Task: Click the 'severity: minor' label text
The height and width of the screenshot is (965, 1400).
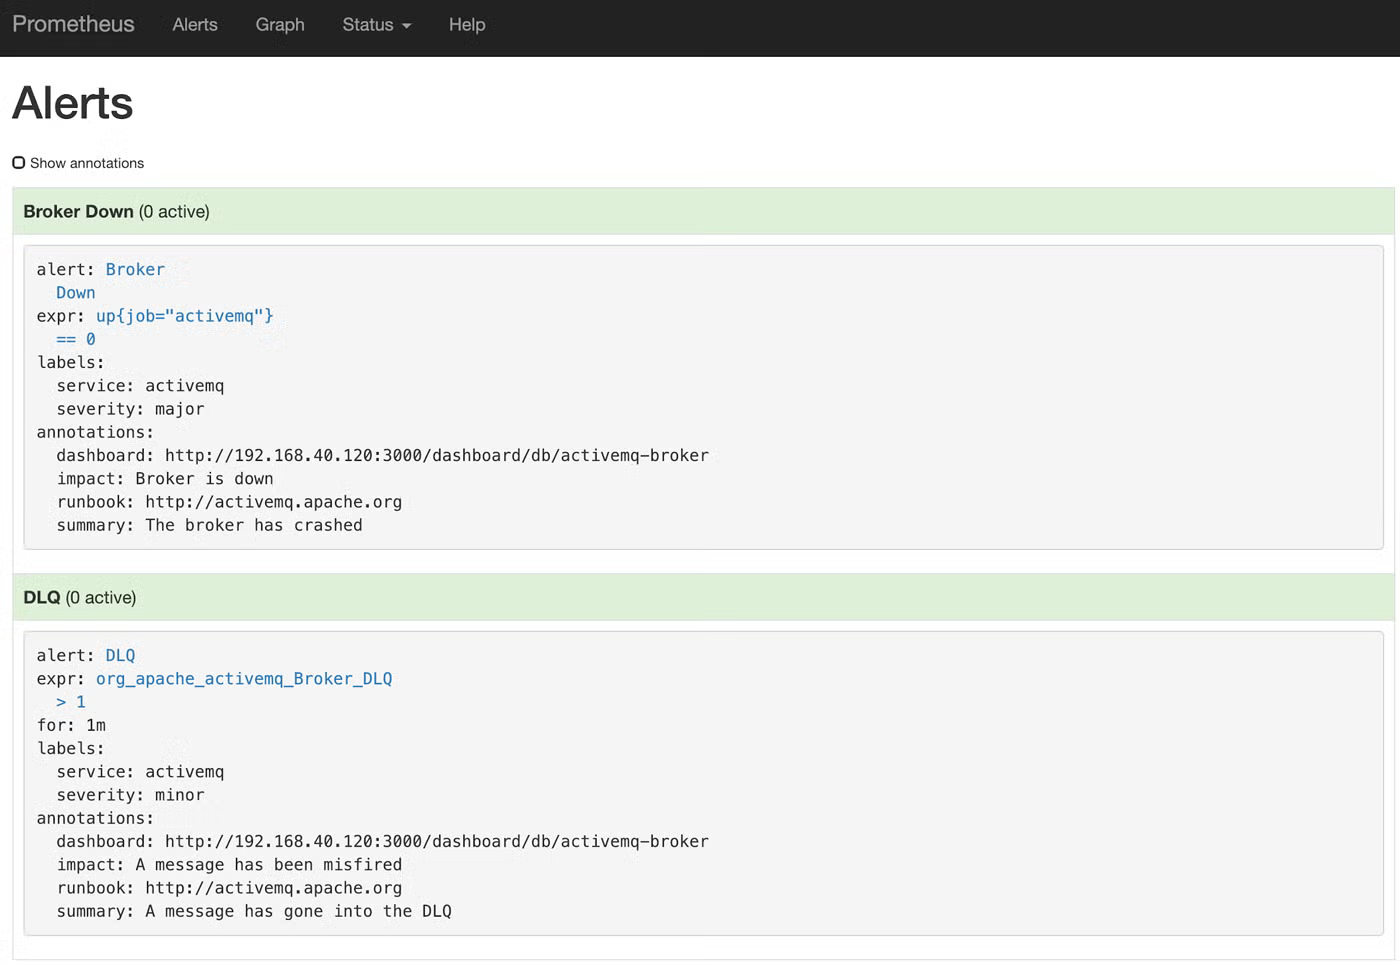Action: click(130, 795)
